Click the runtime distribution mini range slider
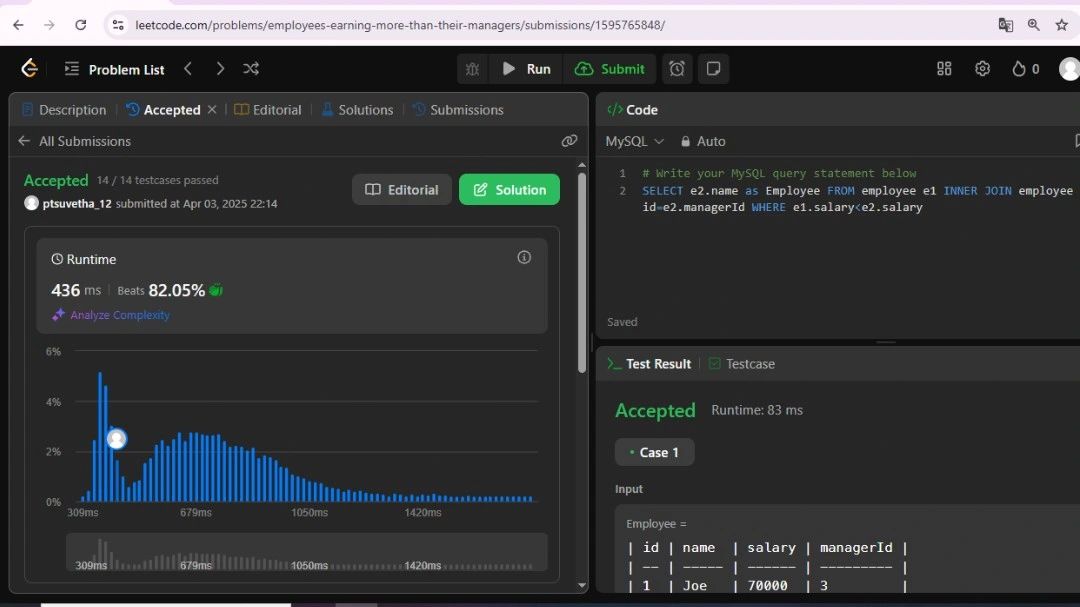 [307, 553]
